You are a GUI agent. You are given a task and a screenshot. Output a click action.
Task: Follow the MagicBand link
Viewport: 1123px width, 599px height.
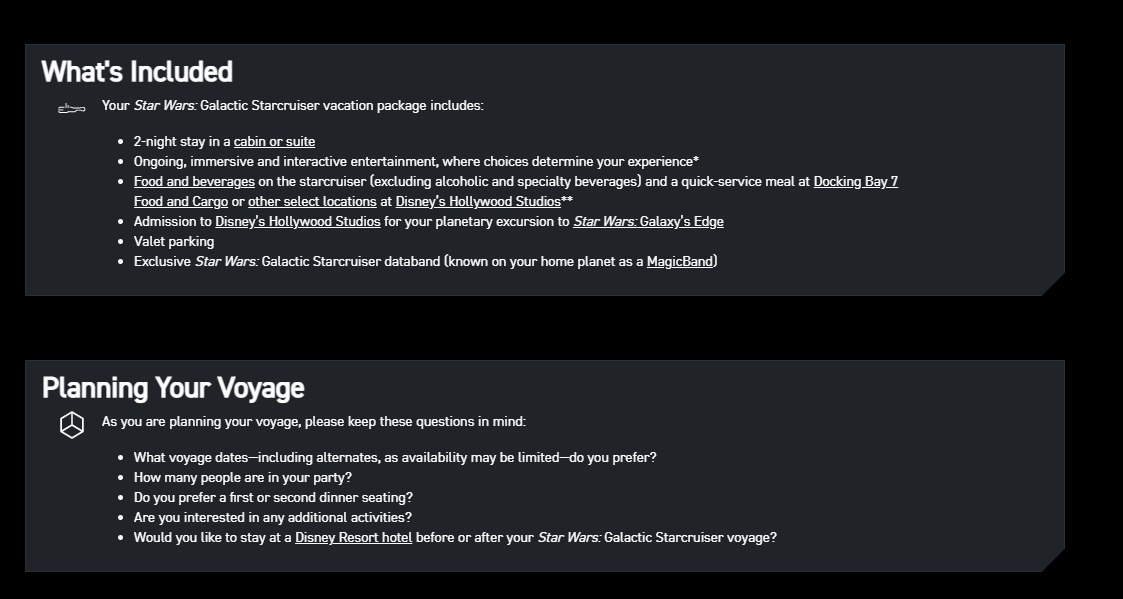pos(679,262)
